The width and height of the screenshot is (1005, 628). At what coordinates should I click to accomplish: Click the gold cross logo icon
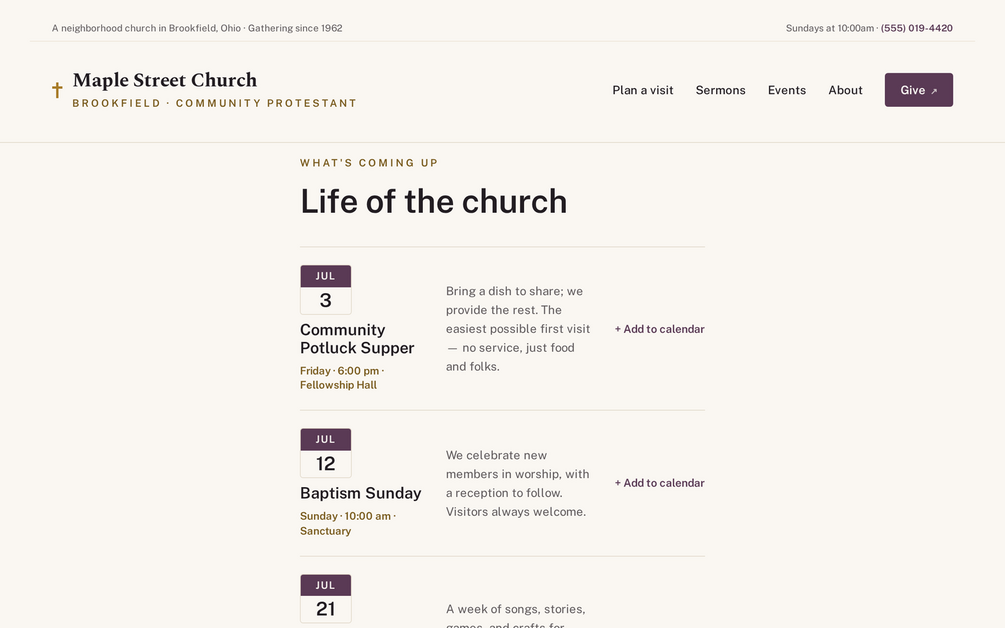coord(57,90)
